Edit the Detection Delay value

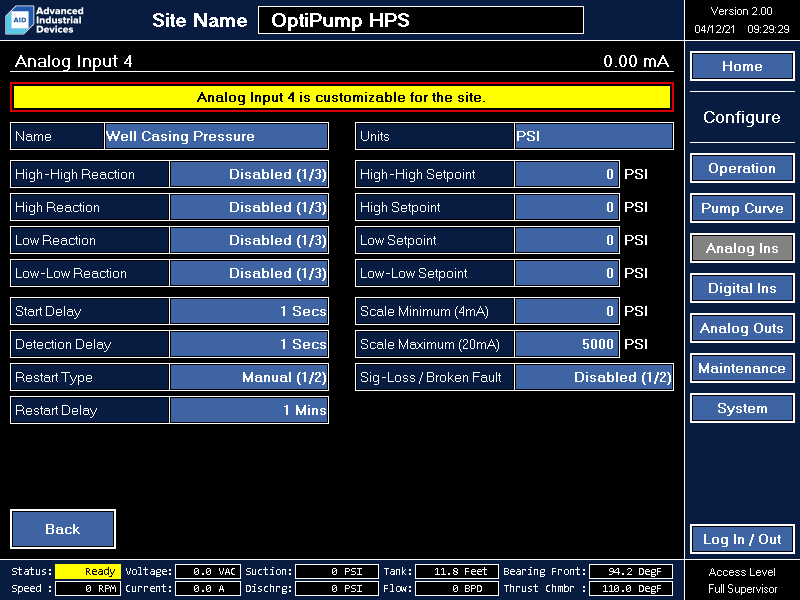pyautogui.click(x=249, y=344)
